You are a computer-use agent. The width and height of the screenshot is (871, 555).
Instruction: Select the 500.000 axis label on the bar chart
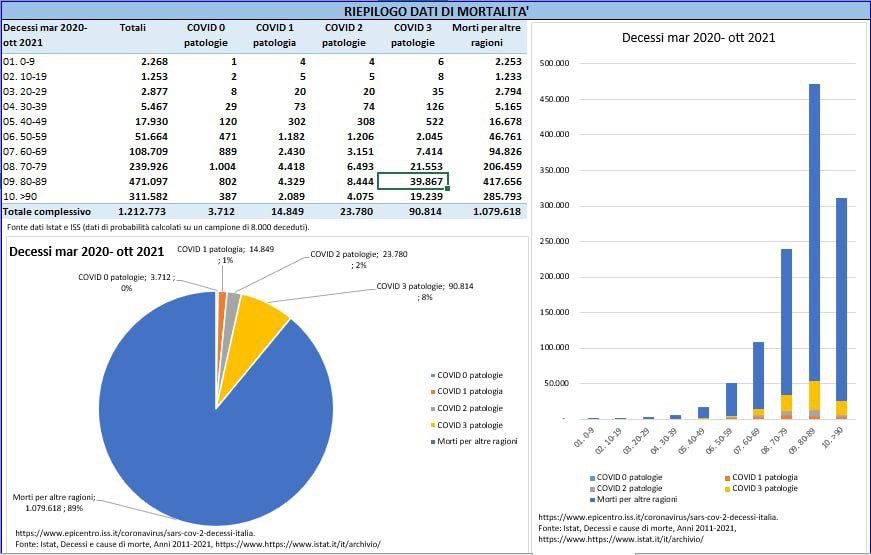(553, 63)
